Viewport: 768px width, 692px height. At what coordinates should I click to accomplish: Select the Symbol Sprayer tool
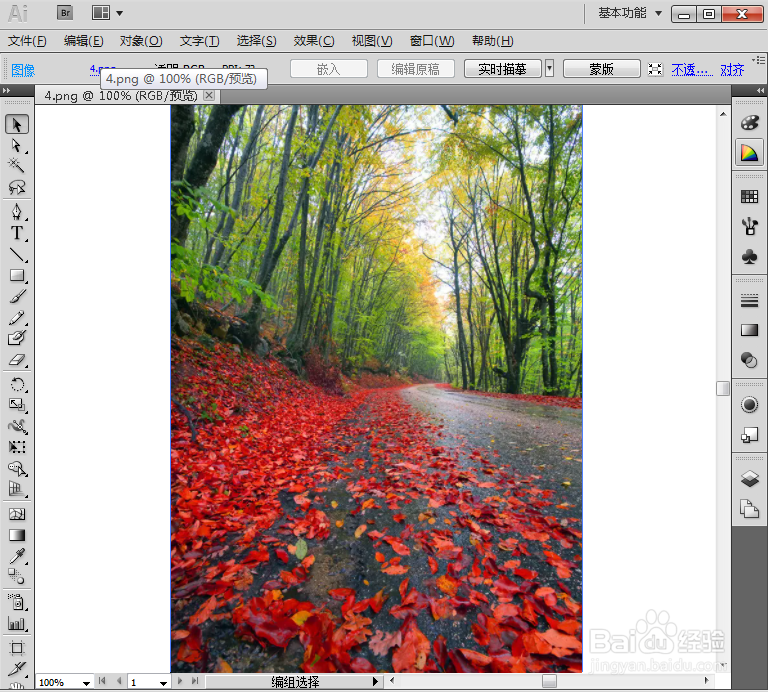[x=17, y=601]
